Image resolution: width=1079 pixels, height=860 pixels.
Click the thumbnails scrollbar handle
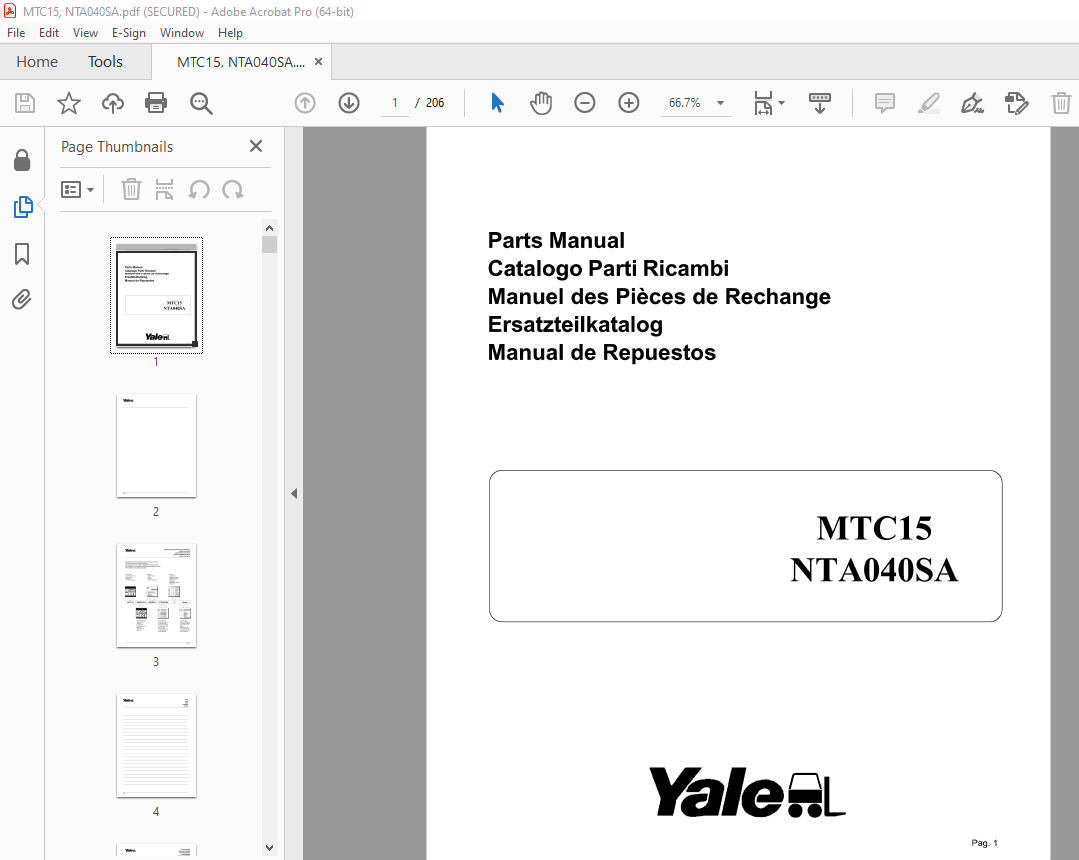coord(270,245)
